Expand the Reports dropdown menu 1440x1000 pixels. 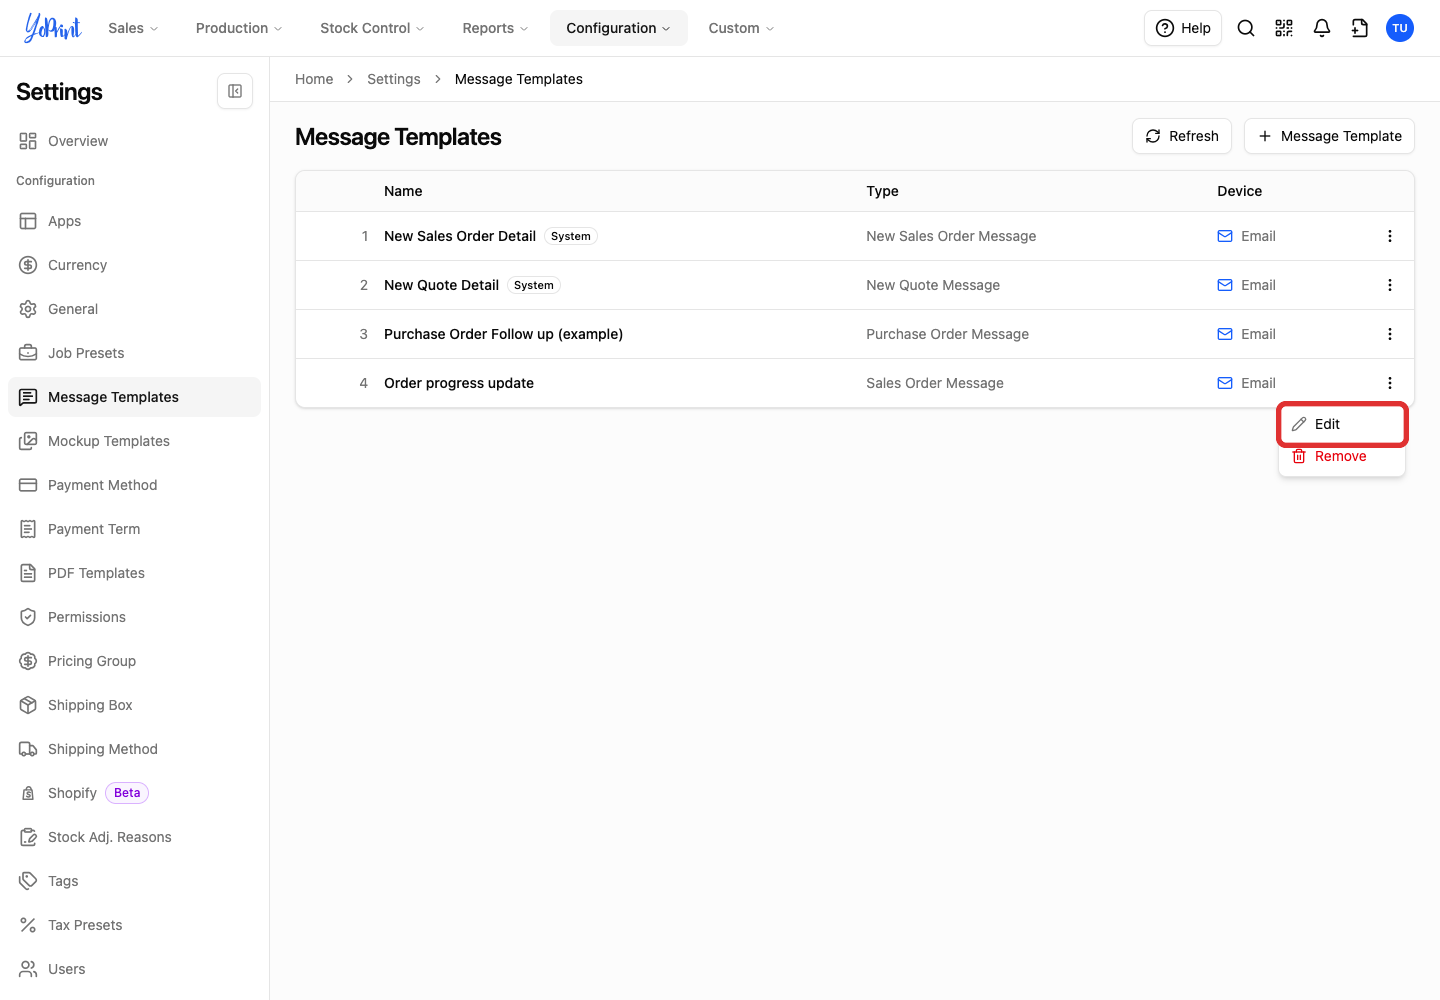point(495,28)
